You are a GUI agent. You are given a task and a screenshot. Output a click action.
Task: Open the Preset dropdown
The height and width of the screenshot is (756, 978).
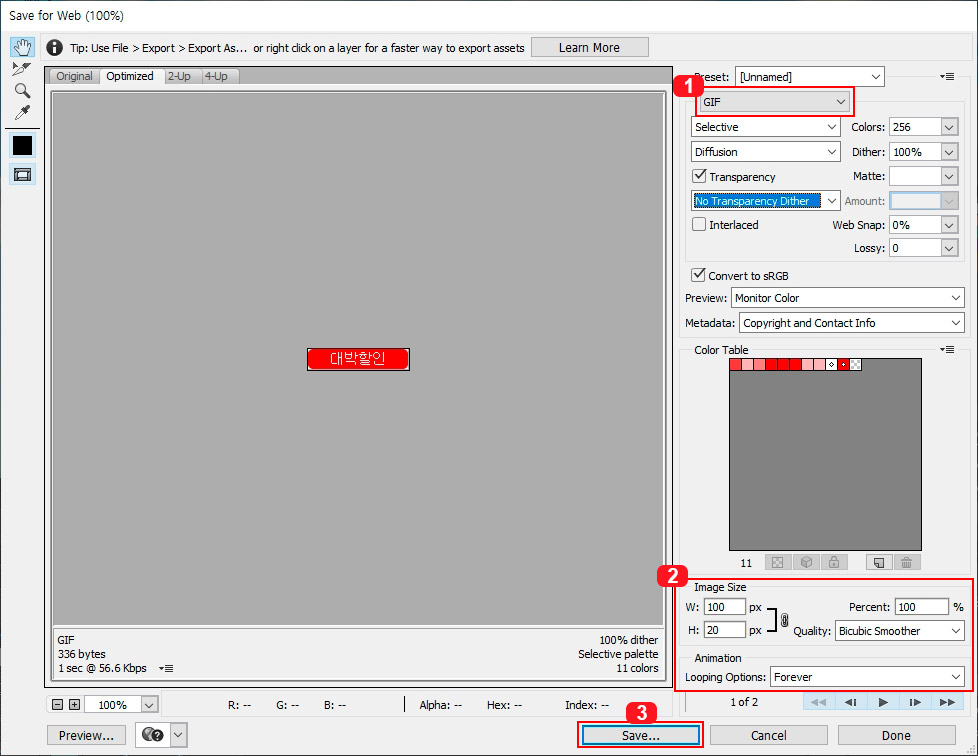[x=810, y=77]
